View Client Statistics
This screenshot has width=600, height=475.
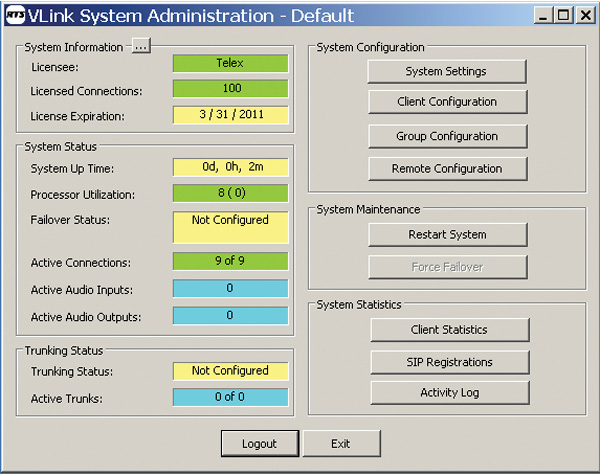tap(449, 329)
